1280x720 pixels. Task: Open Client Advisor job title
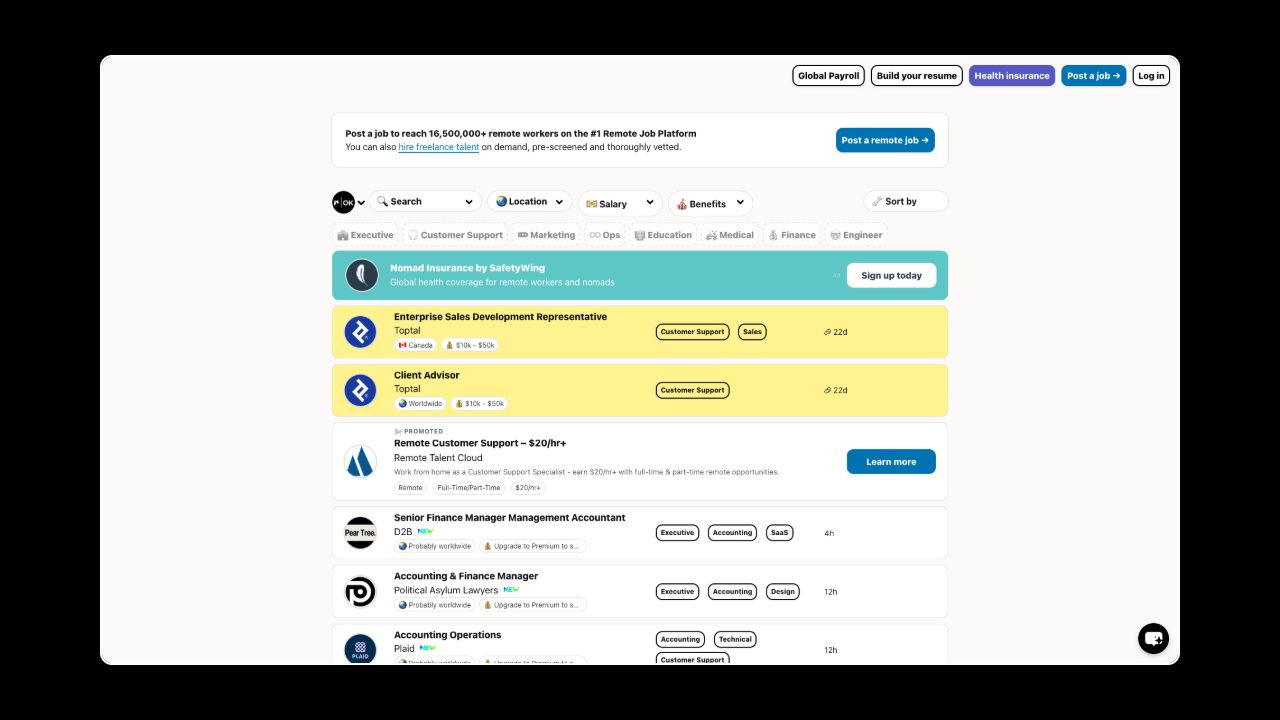tap(427, 376)
